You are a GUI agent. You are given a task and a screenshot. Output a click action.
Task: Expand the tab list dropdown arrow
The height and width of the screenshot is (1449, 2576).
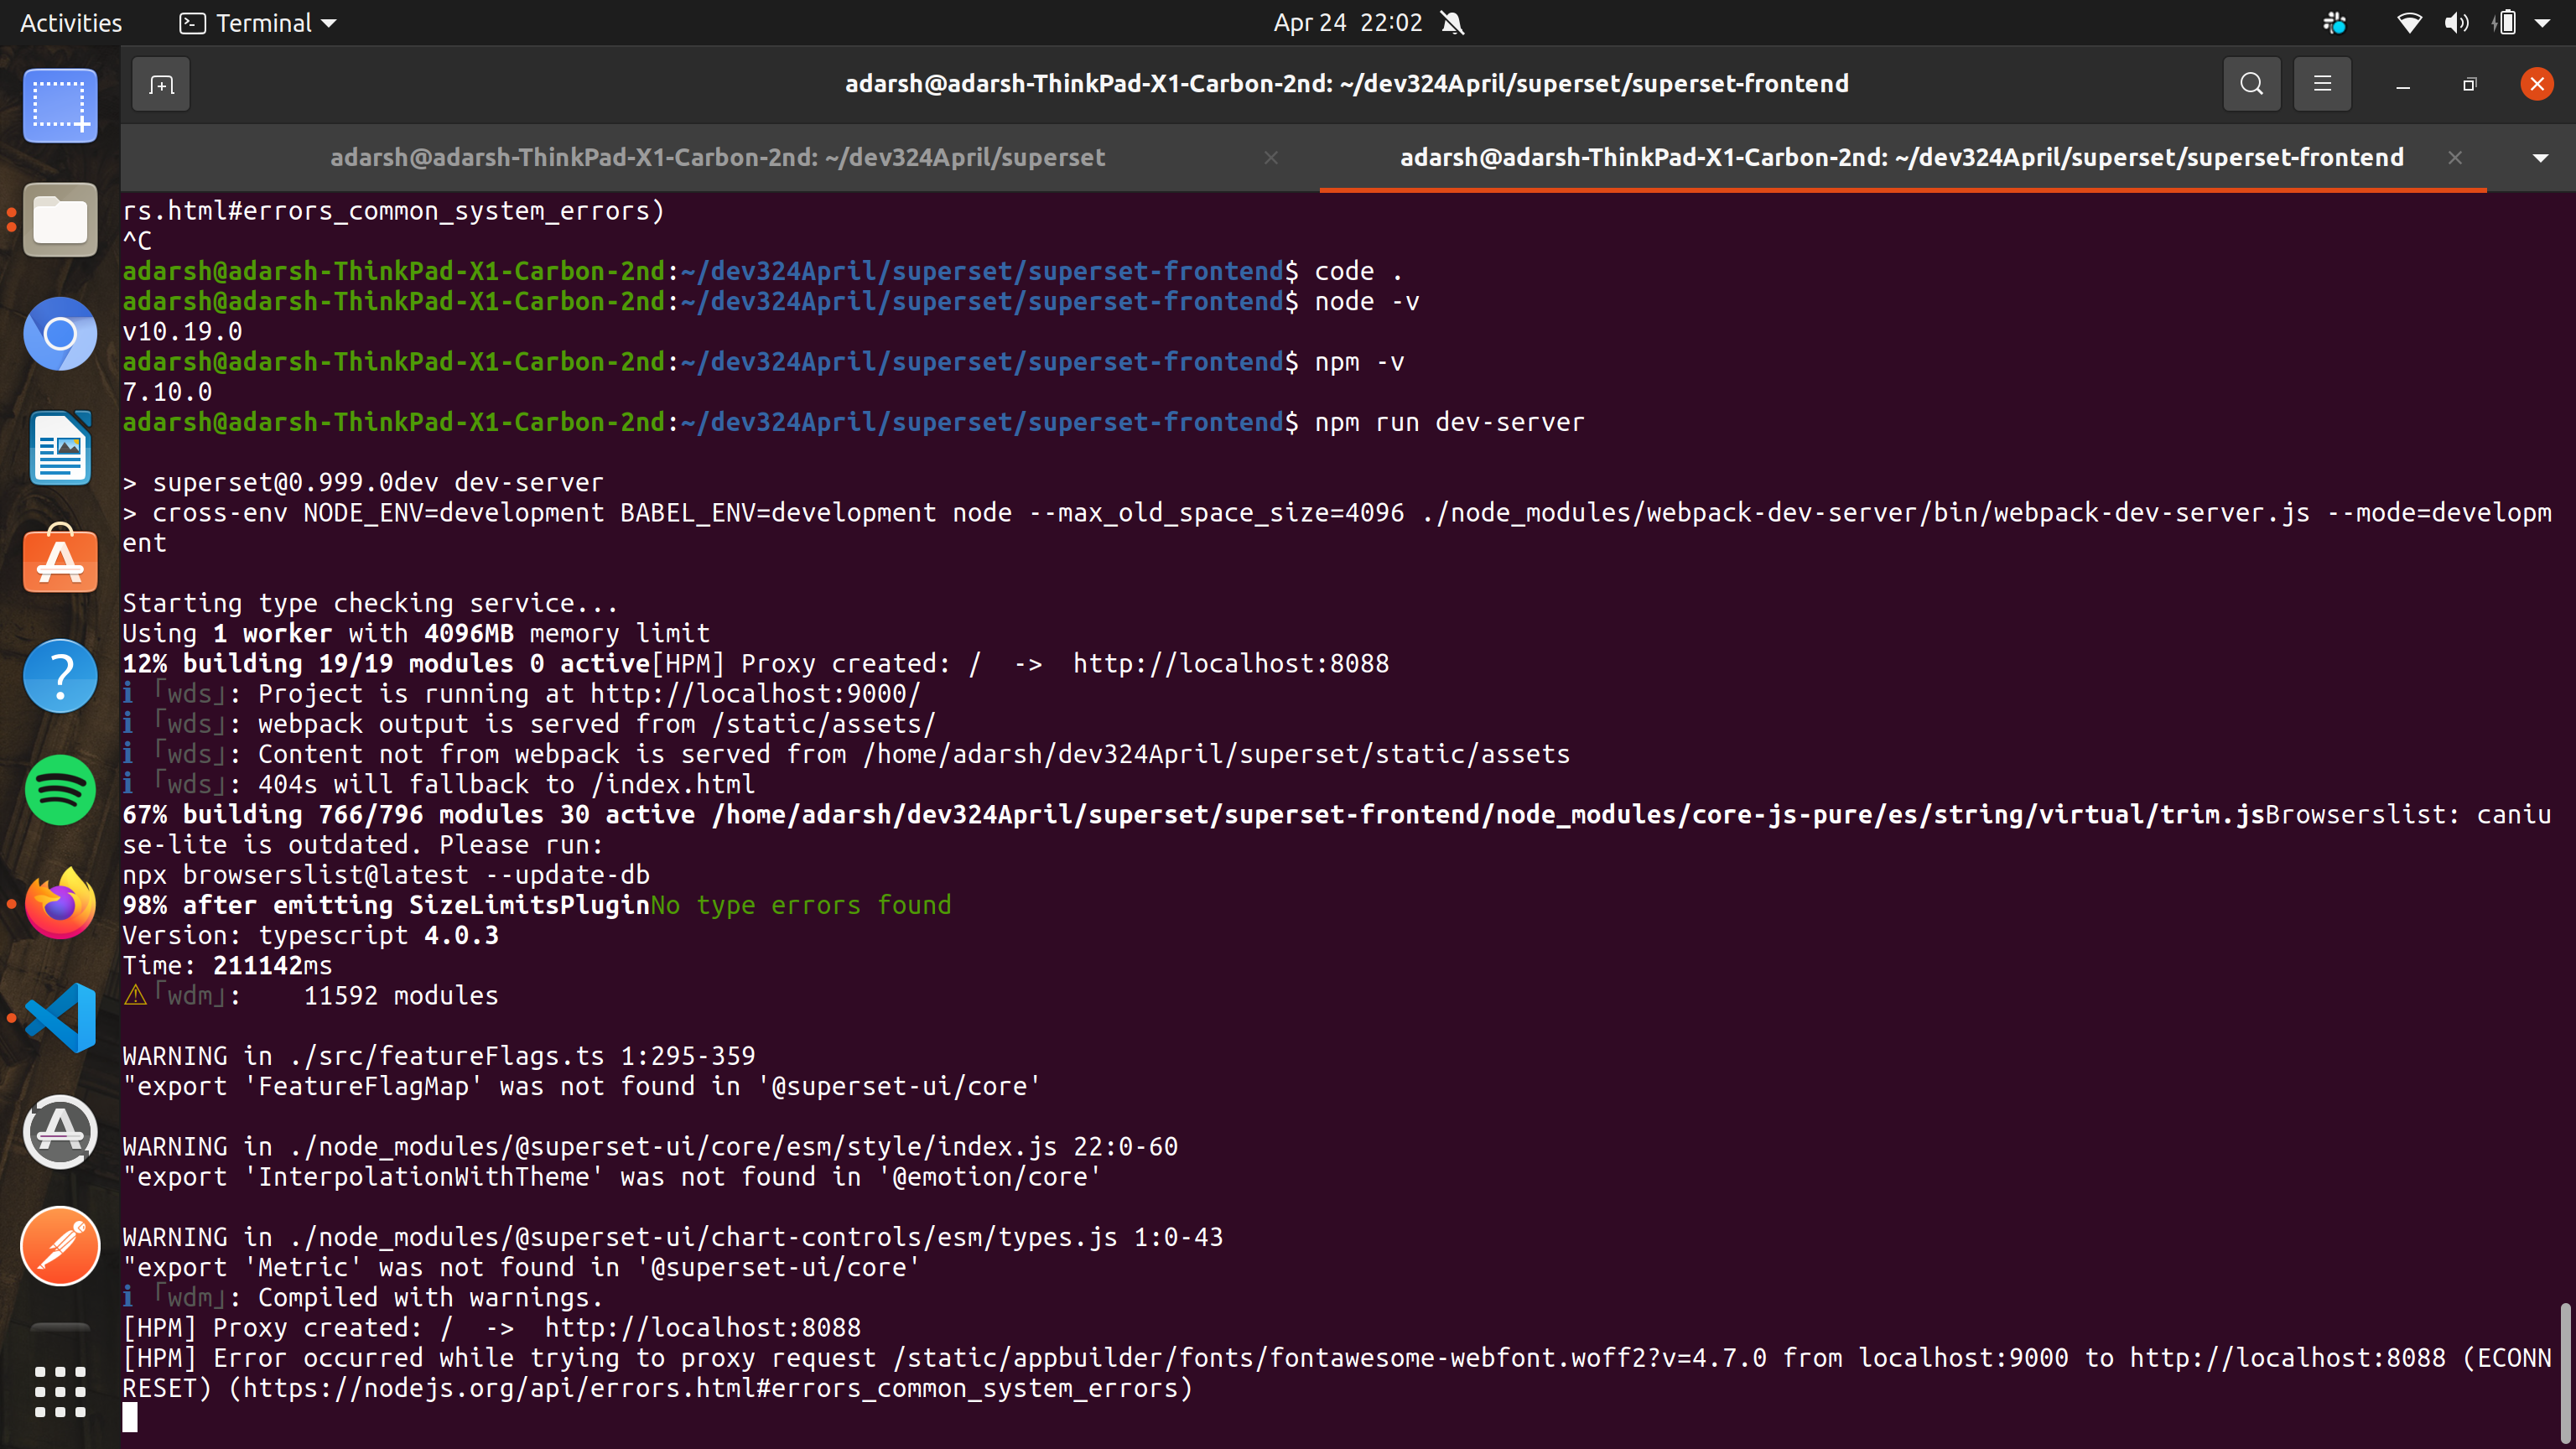tap(2540, 158)
